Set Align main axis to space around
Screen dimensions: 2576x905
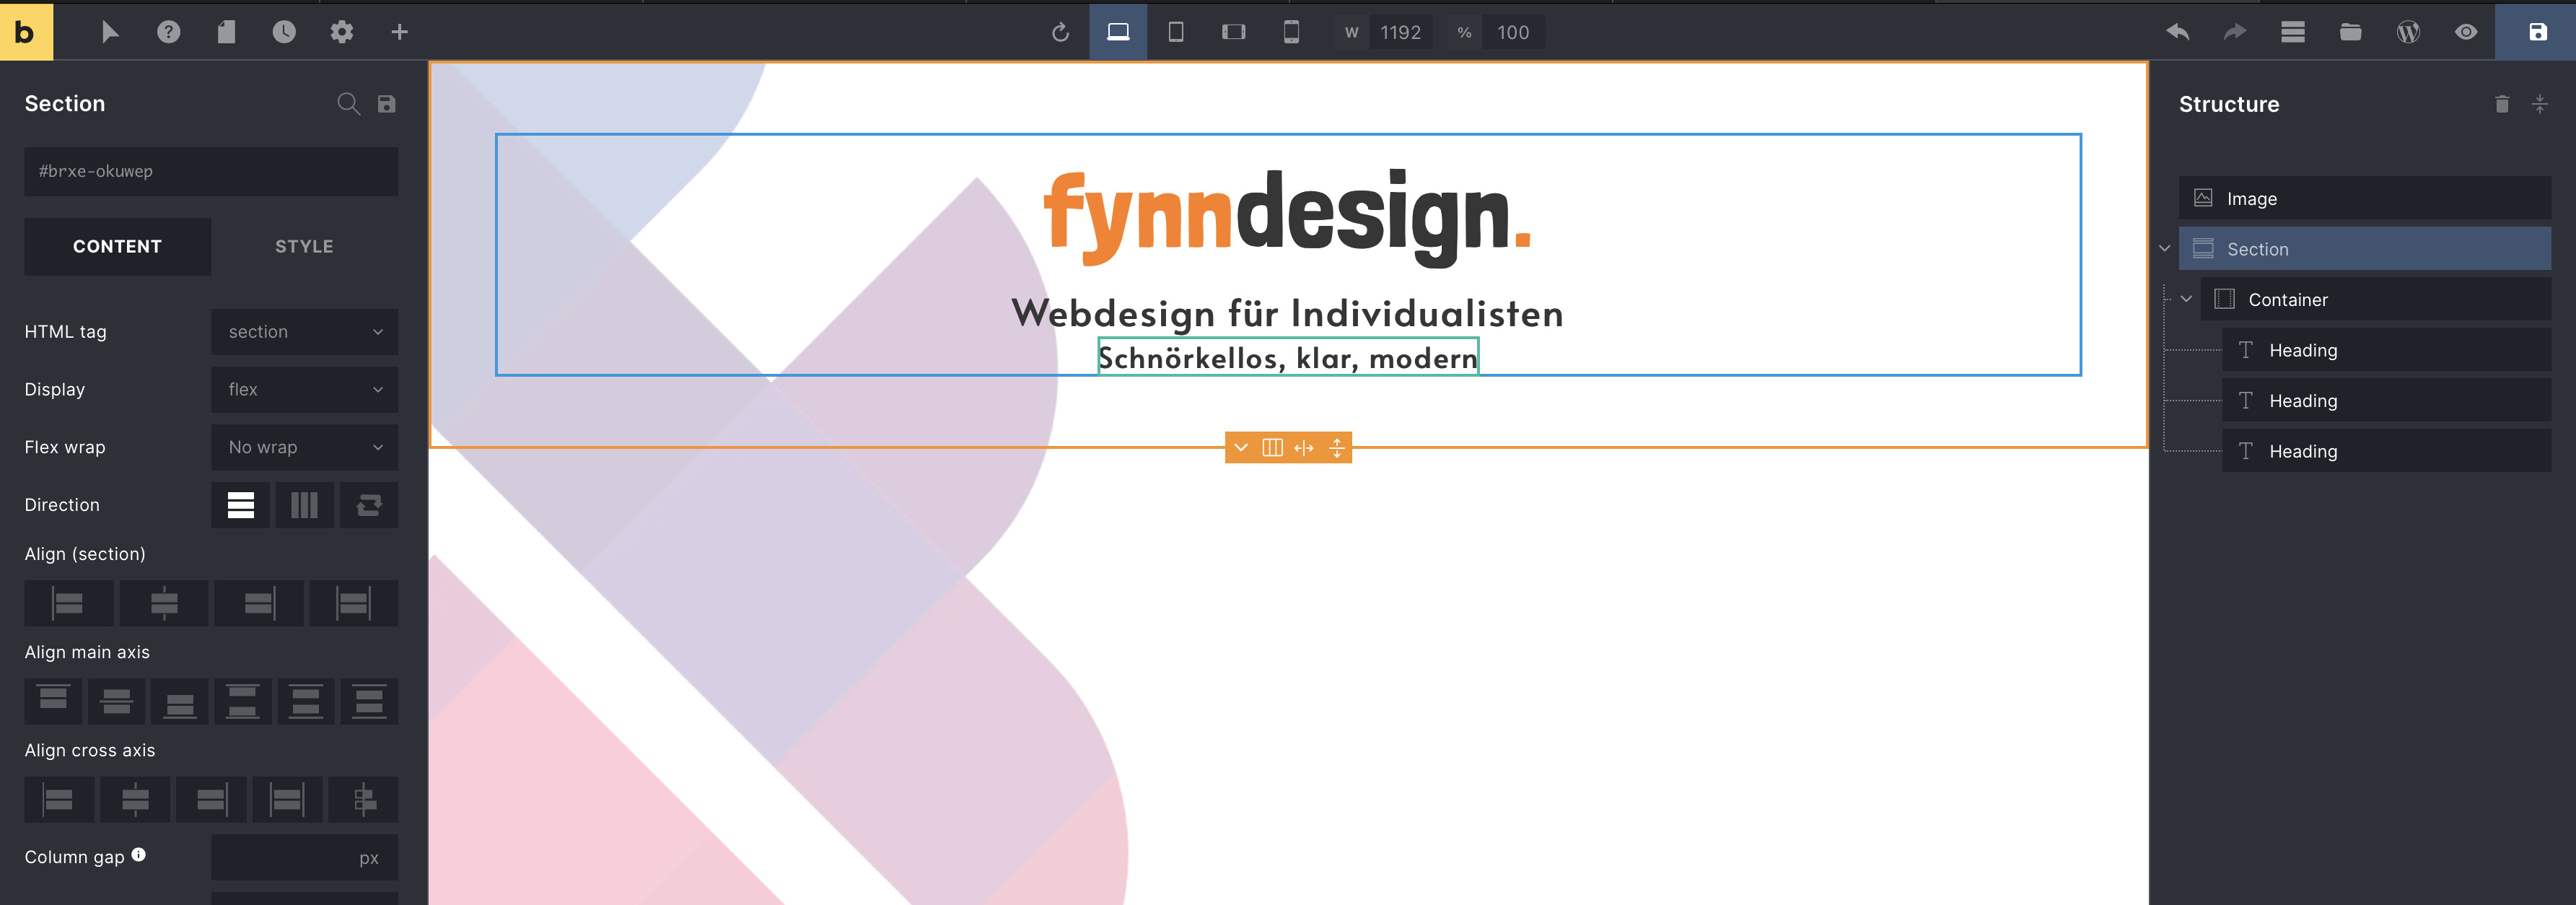(306, 701)
